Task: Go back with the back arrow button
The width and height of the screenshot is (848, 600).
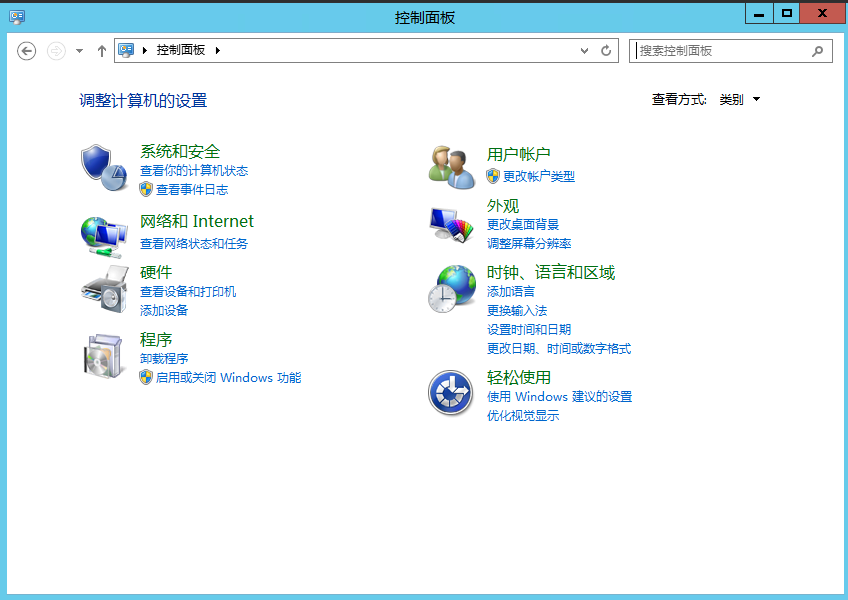Action: 27,51
